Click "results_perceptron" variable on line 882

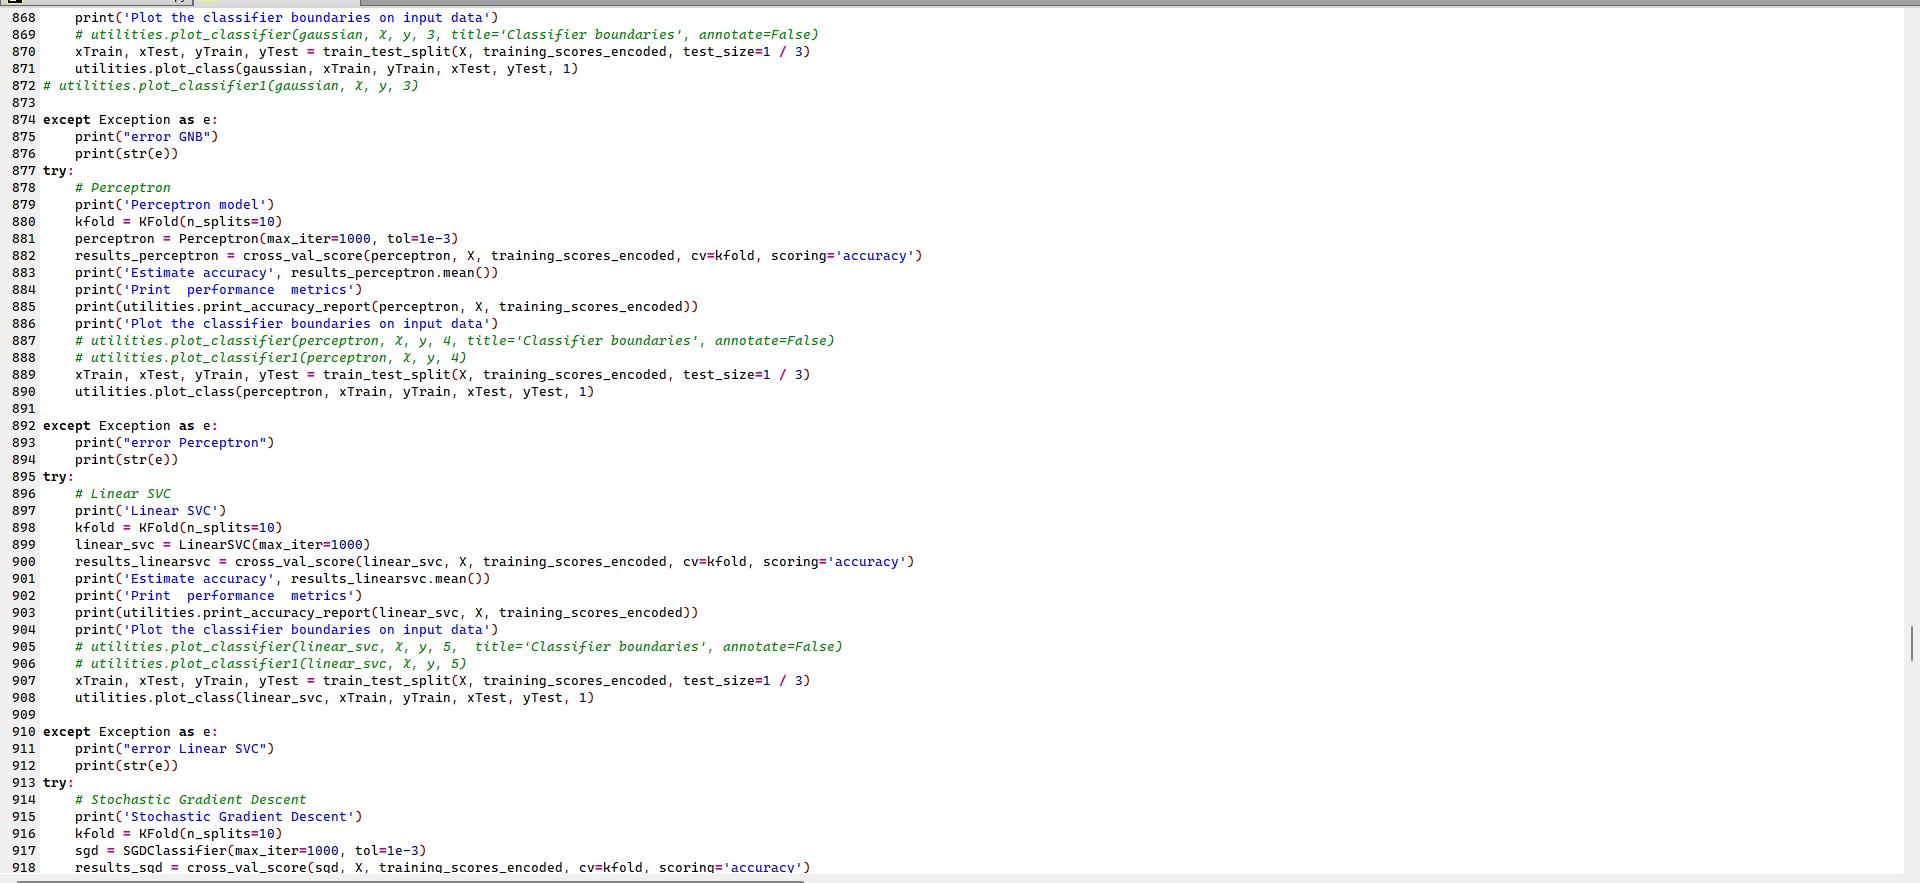[147, 256]
